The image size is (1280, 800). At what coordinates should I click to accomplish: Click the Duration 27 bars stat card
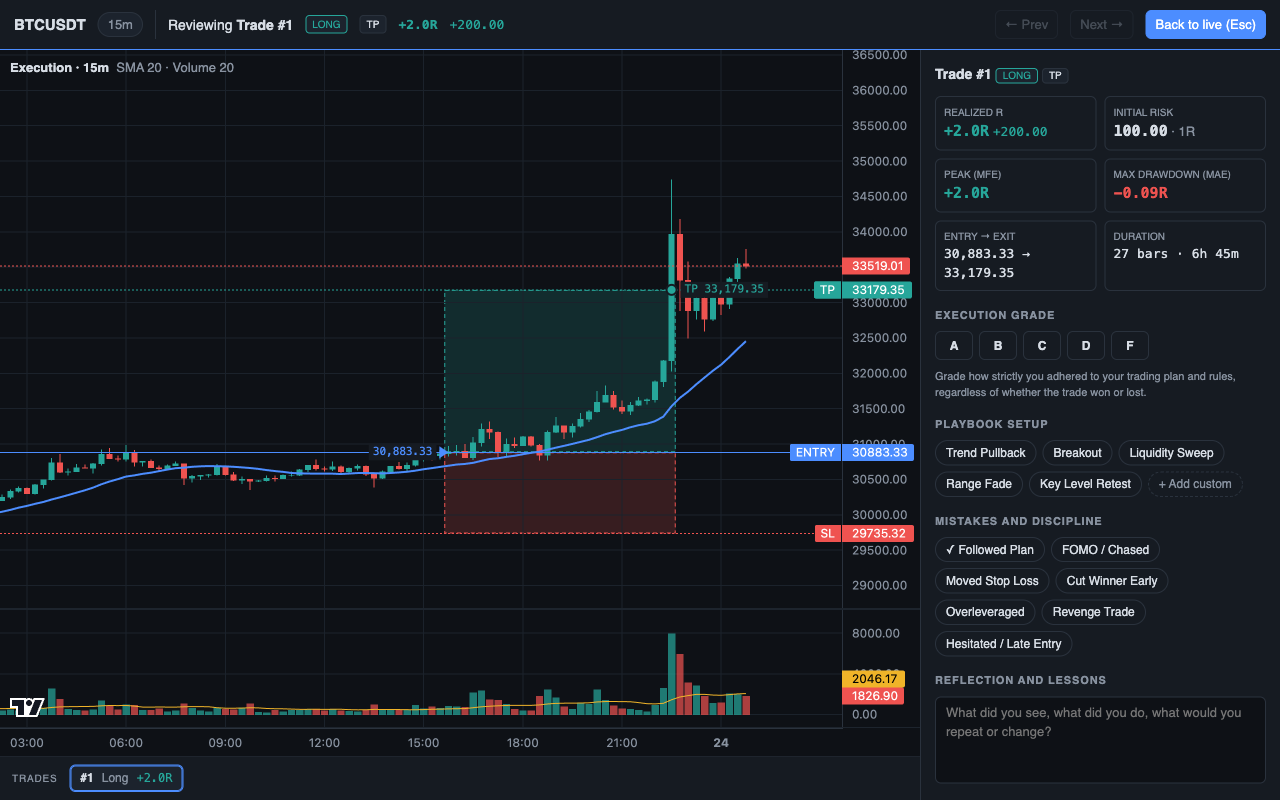[1185, 255]
